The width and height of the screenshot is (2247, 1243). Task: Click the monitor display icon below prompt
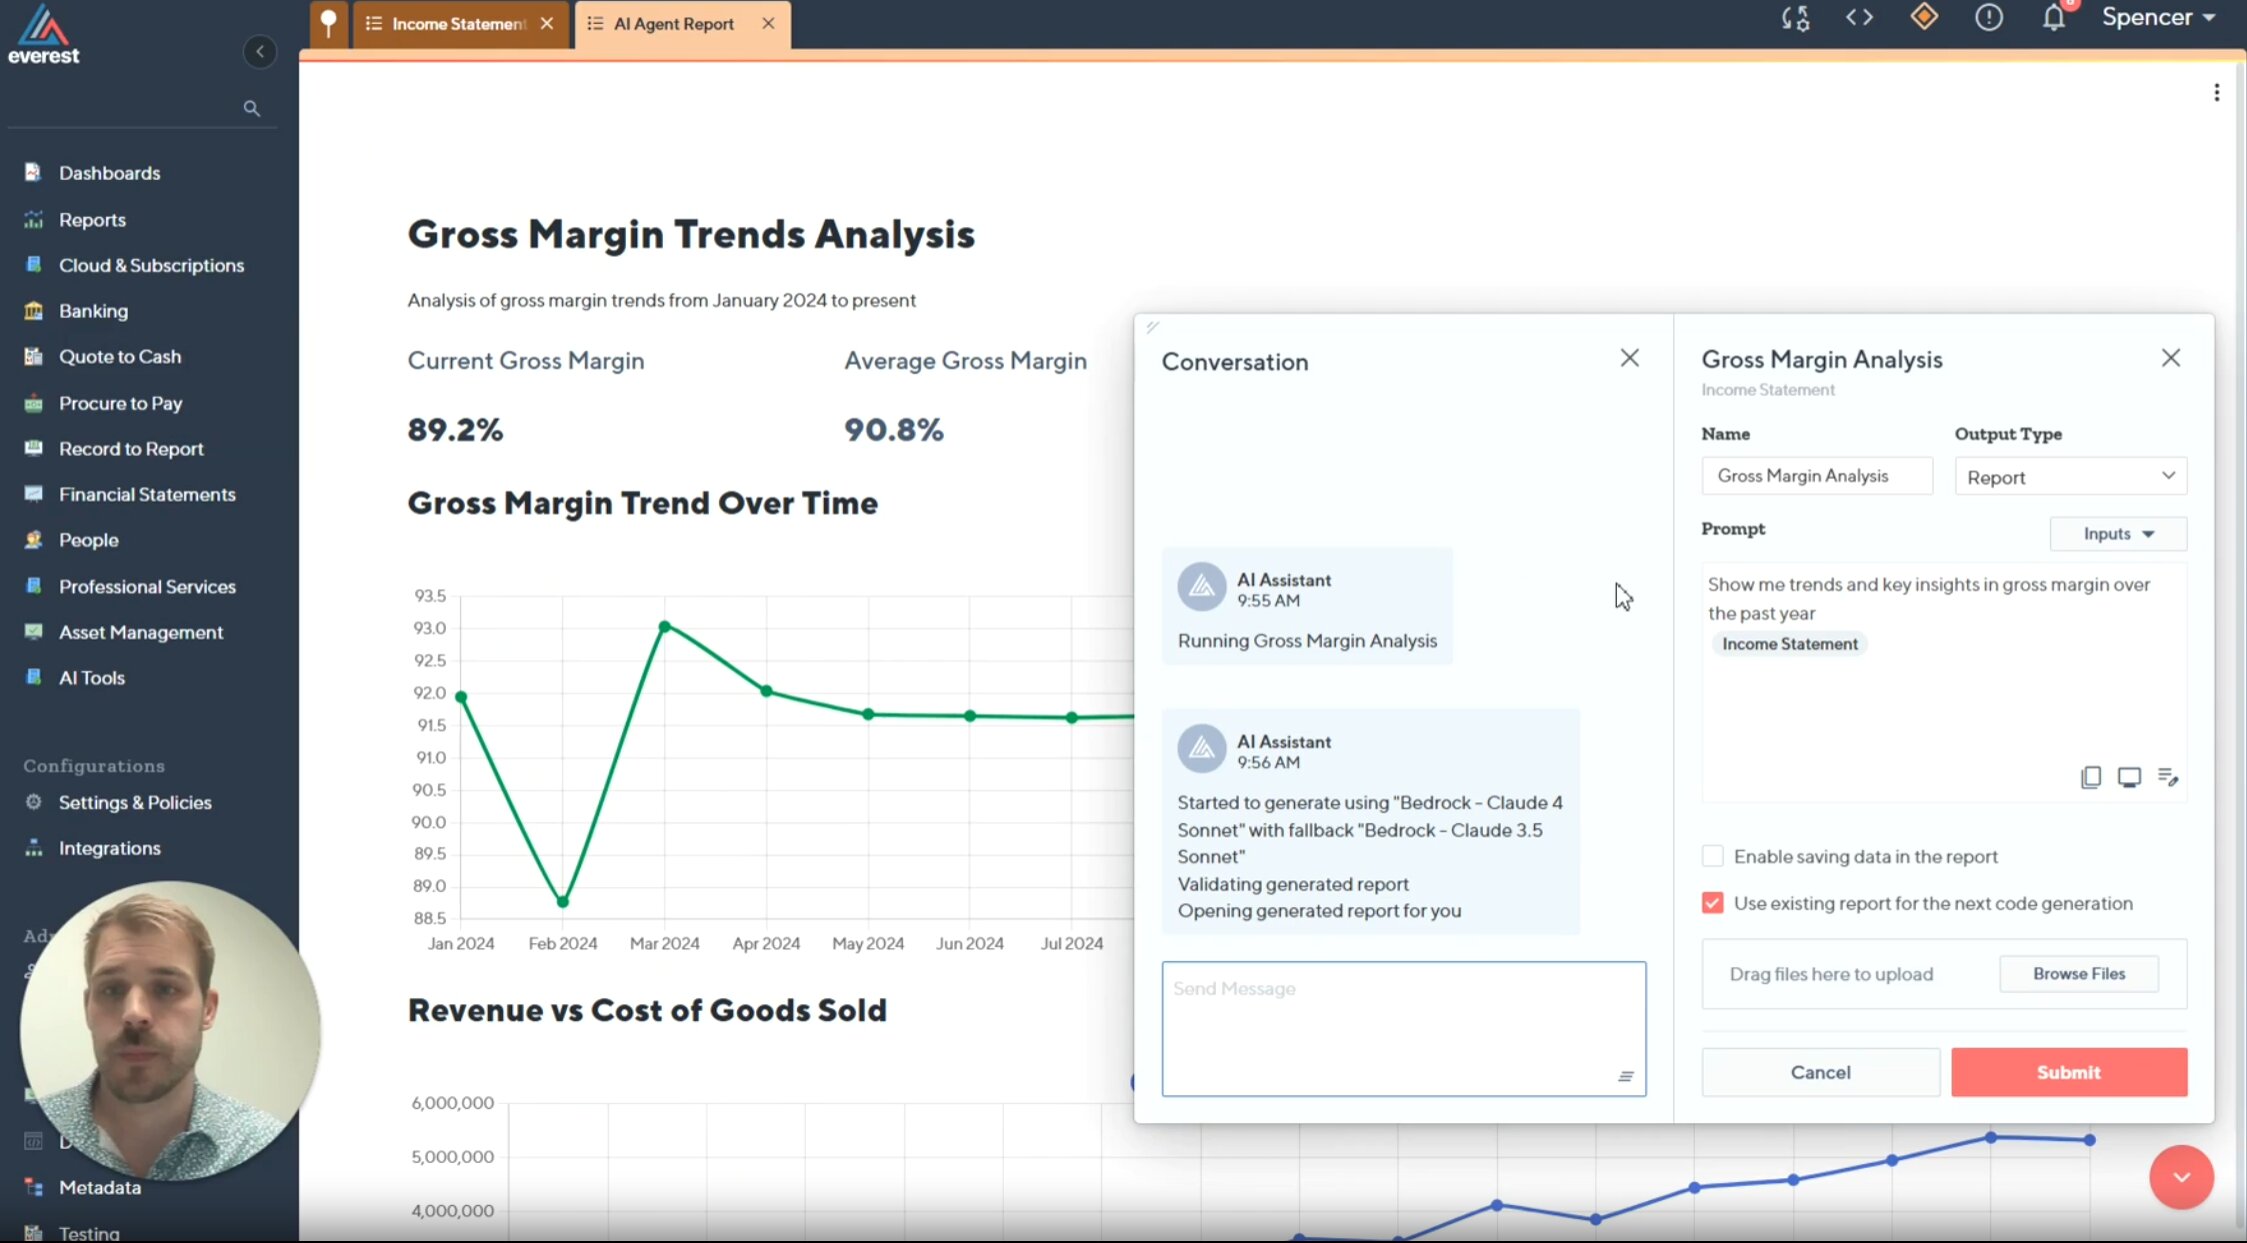pos(2129,777)
